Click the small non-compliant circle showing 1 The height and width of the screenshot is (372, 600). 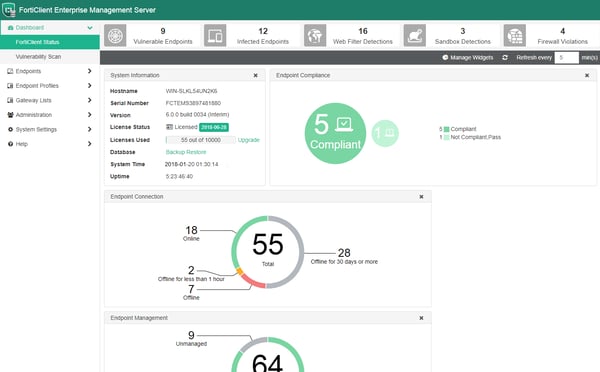pyautogui.click(x=385, y=133)
